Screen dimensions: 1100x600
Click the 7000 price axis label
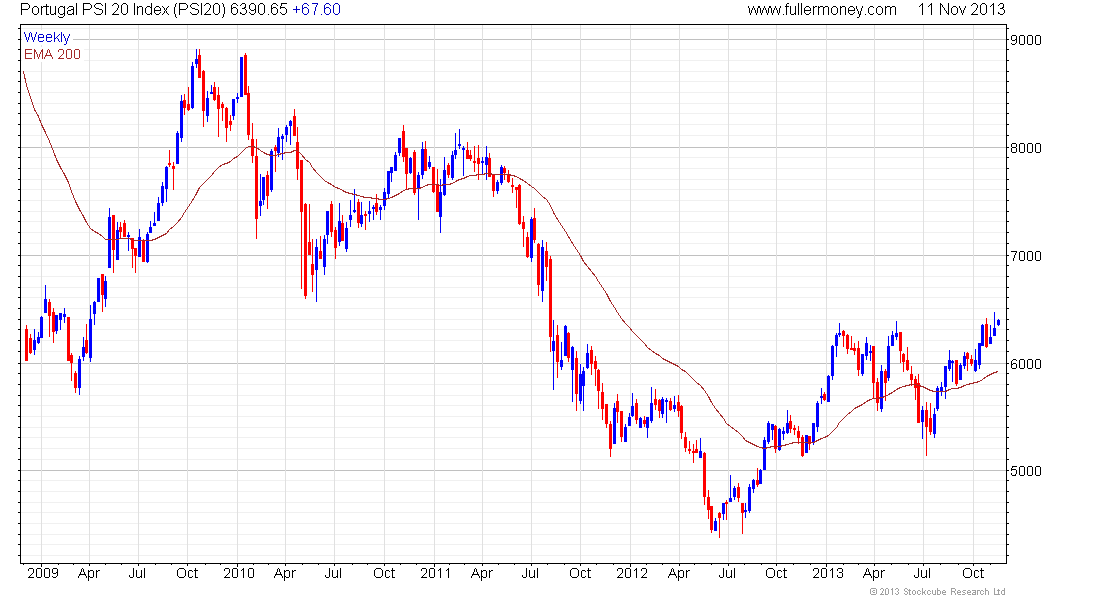[1025, 256]
